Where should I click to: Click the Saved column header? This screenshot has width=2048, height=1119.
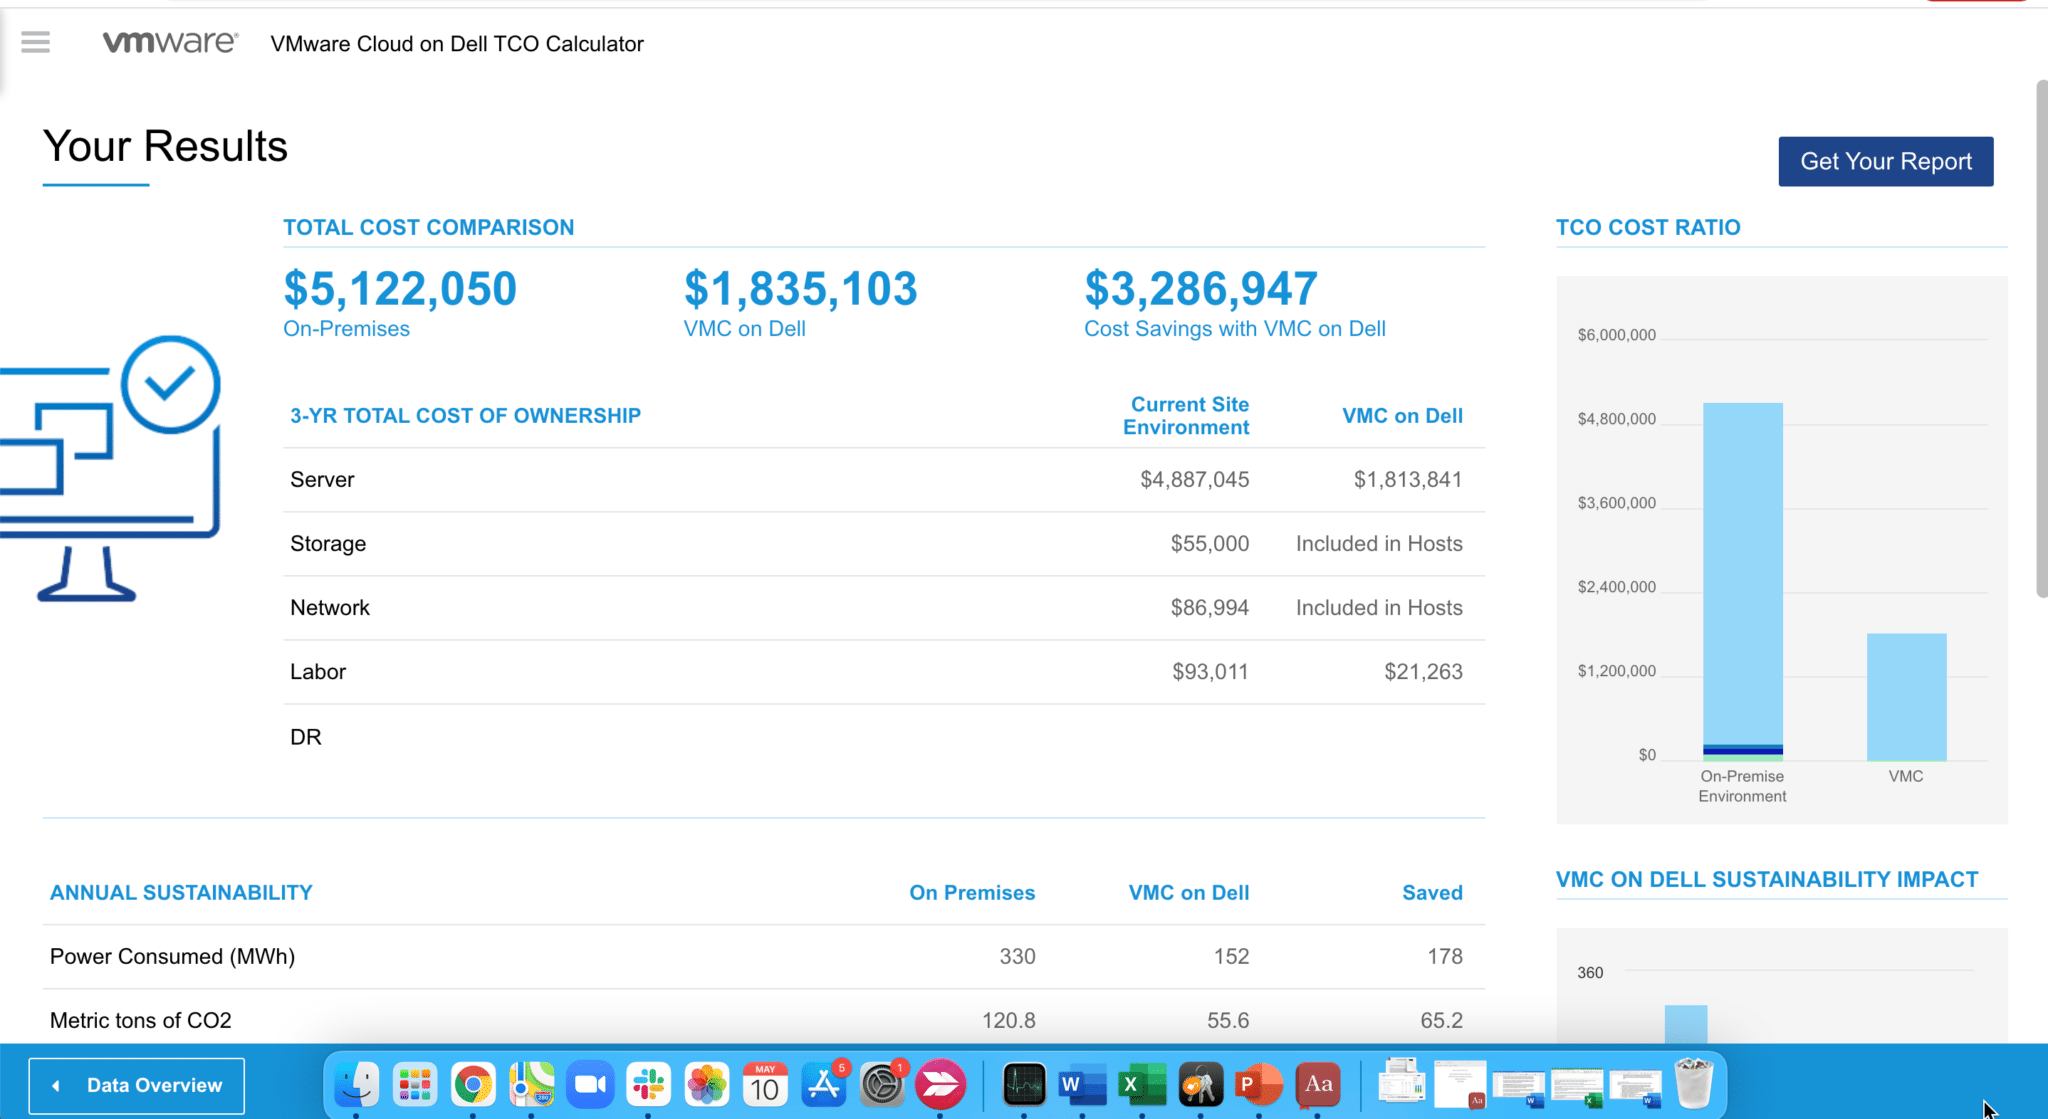coord(1432,893)
